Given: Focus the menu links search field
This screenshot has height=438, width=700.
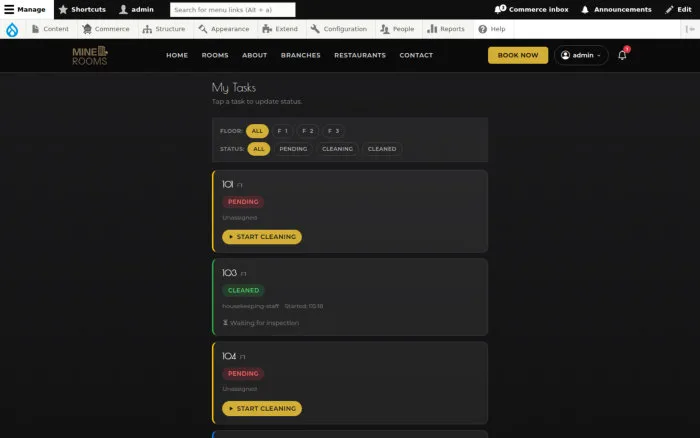Looking at the screenshot, I should 233,9.
